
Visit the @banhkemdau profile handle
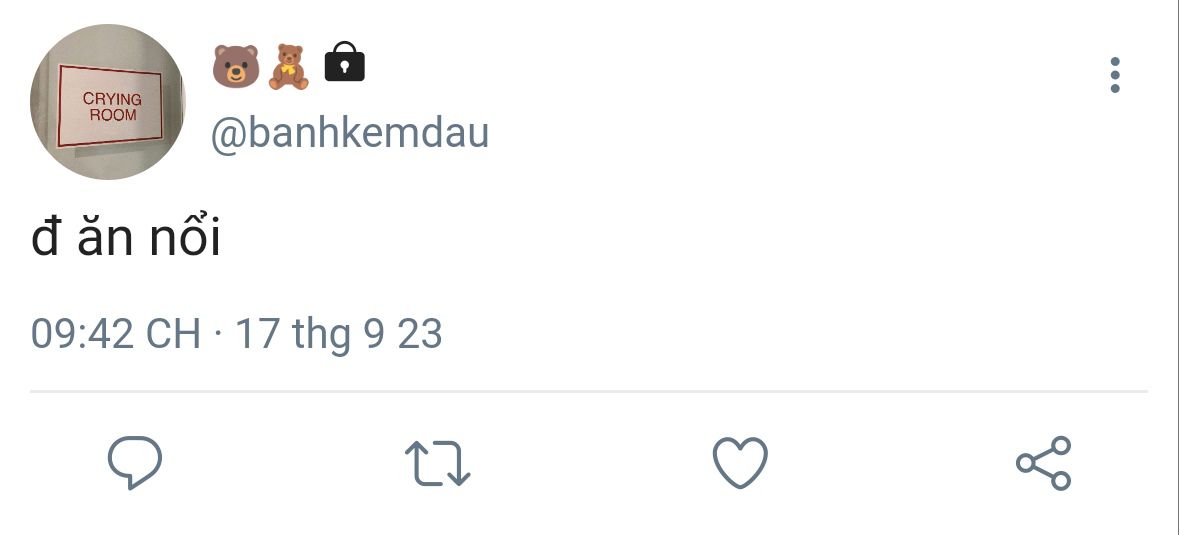pyautogui.click(x=350, y=133)
